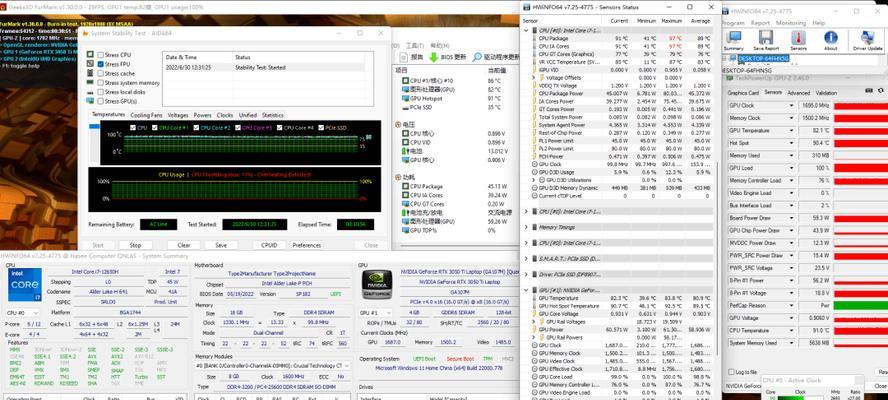Image resolution: width=888 pixels, height=400 pixels.
Task: Enable the Stress CPU checkbox
Action: click(100, 55)
